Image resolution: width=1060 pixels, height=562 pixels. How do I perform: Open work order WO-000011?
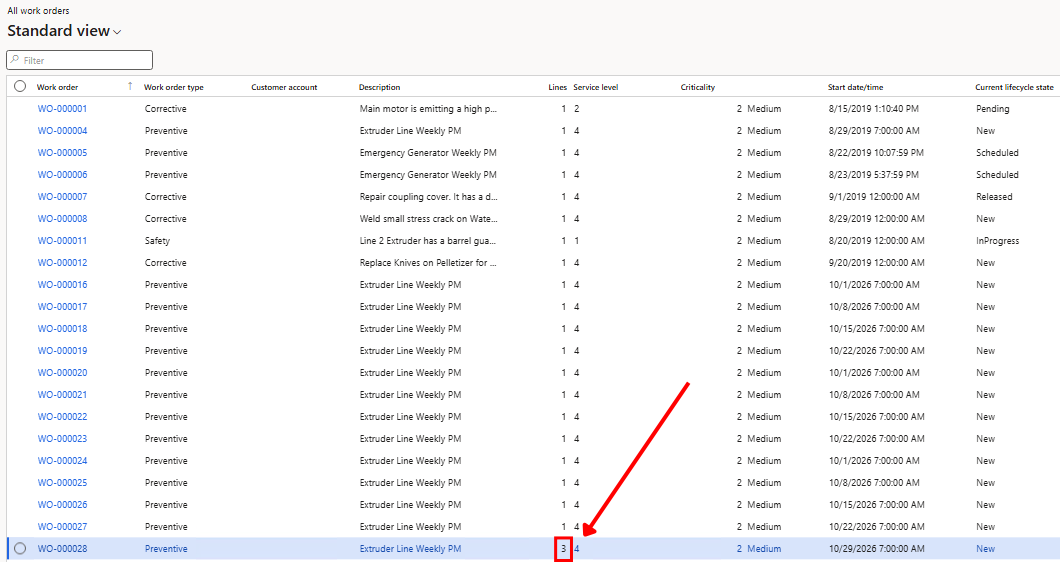point(62,241)
